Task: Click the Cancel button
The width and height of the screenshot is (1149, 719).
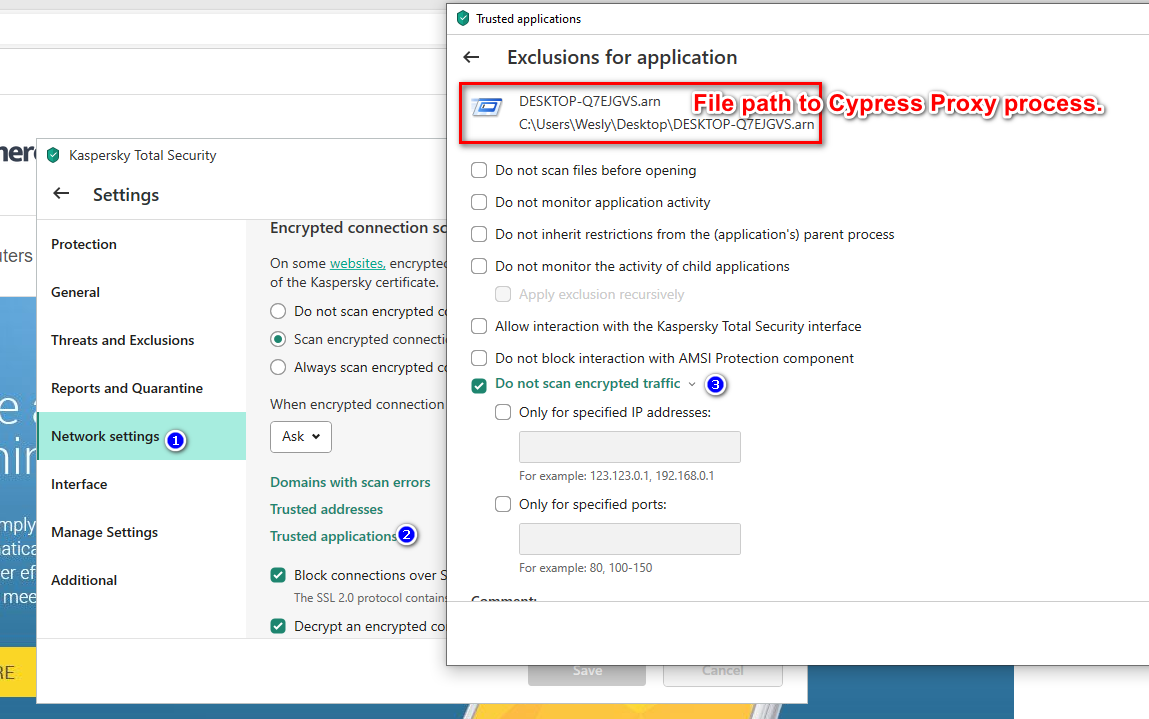Action: tap(723, 671)
